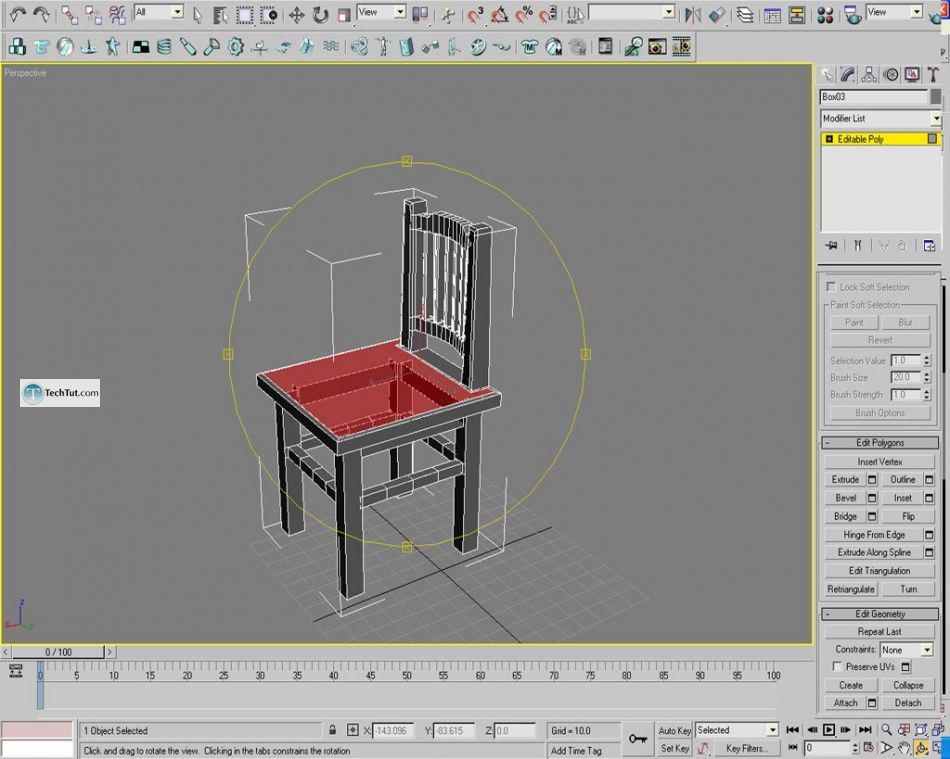950x759 pixels.
Task: Activate the Select and Move tool
Action: [x=296, y=15]
